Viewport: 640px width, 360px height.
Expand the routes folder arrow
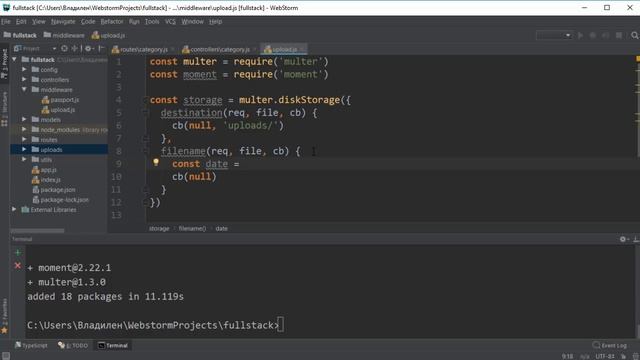point(24,140)
